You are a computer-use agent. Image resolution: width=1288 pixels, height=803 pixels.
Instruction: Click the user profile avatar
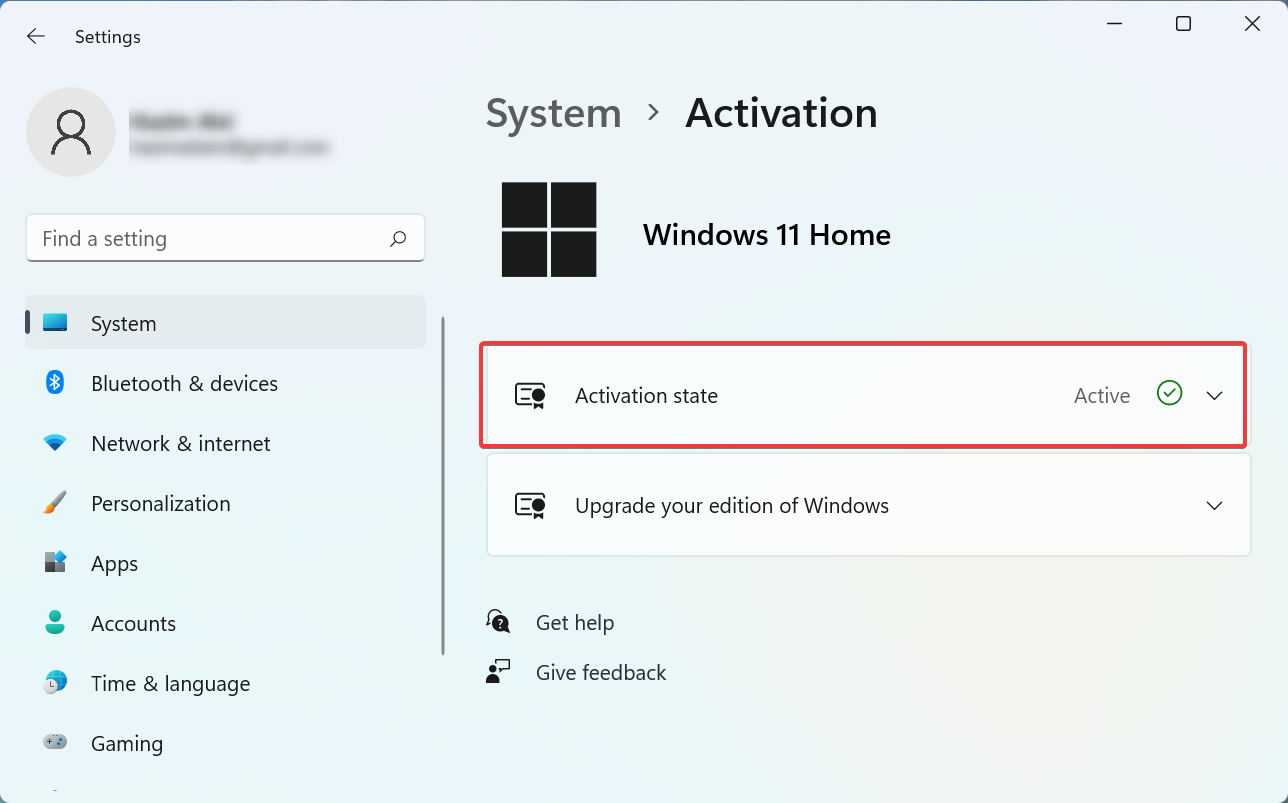pos(71,131)
